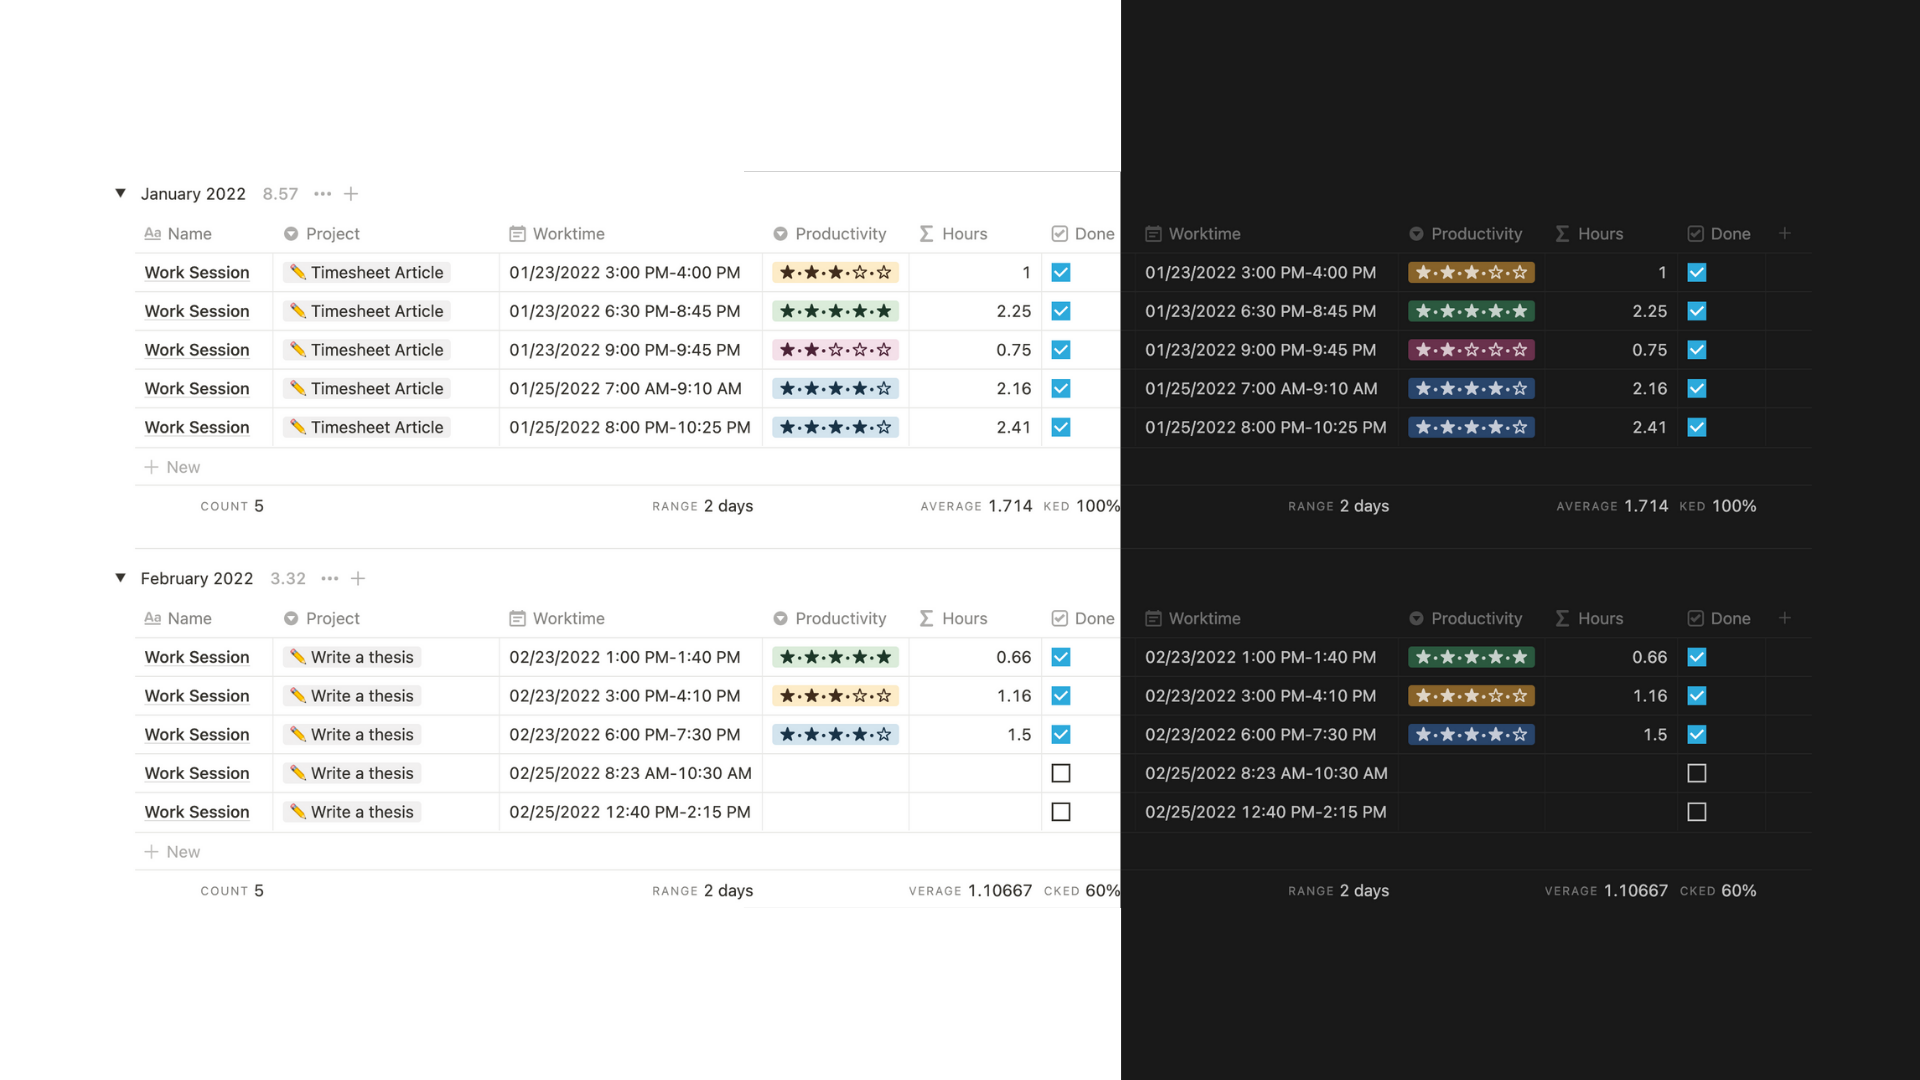
Task: Click January 2022 group title
Action: [x=193, y=194]
